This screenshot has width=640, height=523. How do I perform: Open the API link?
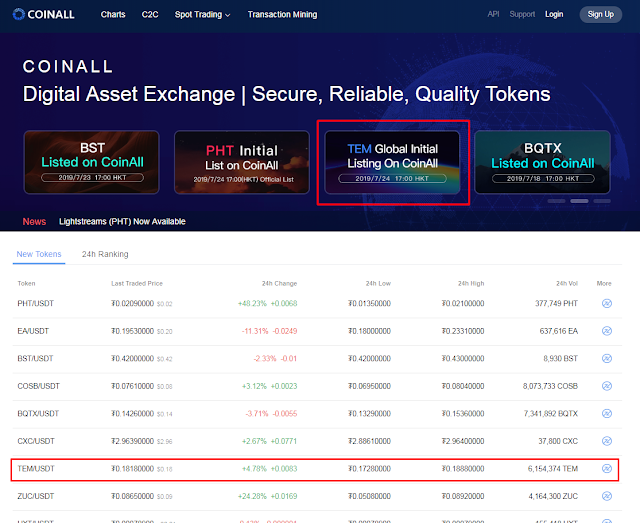493,14
